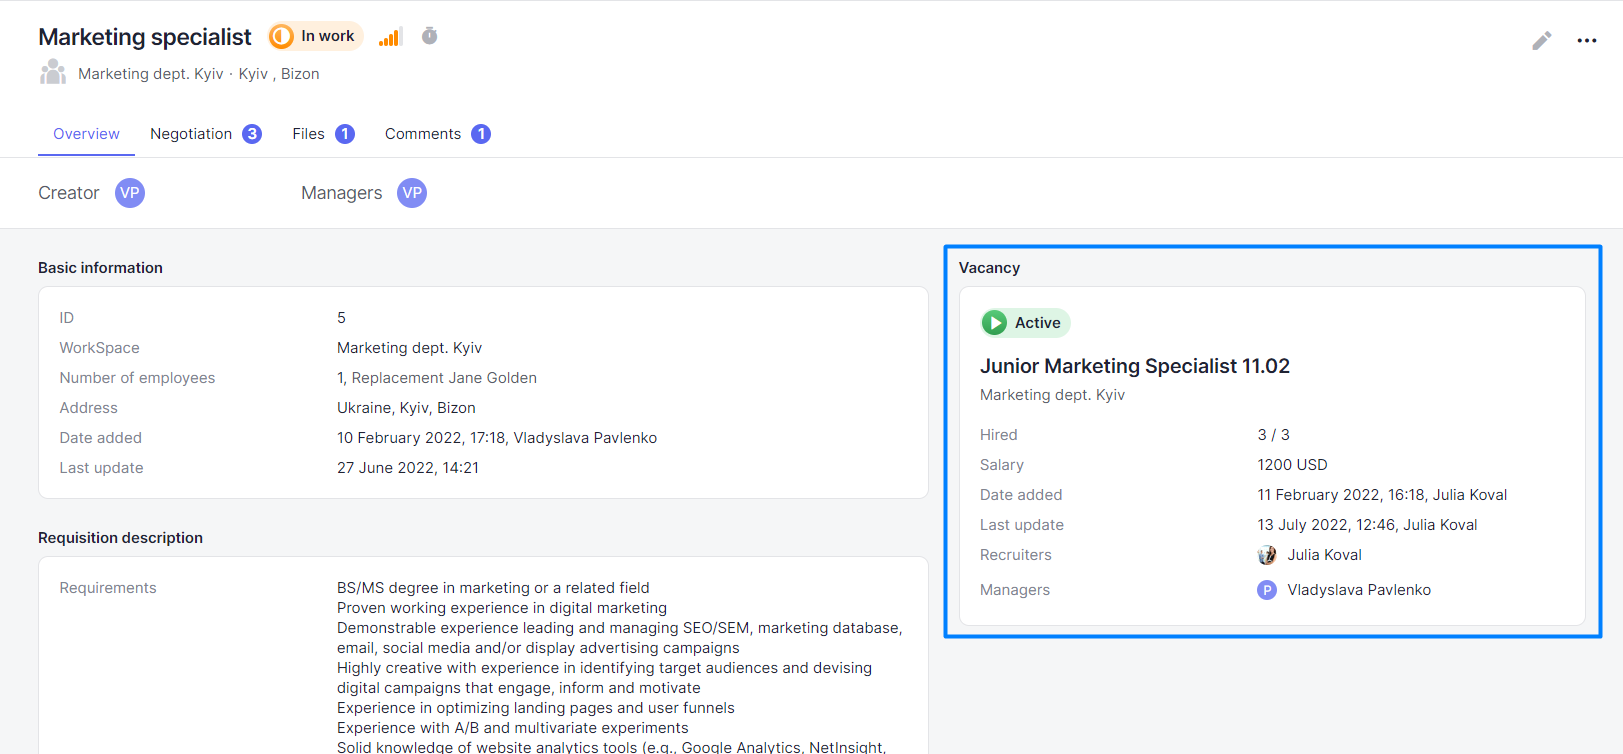Click the Creator VP avatar
1623x754 pixels.
130,193
